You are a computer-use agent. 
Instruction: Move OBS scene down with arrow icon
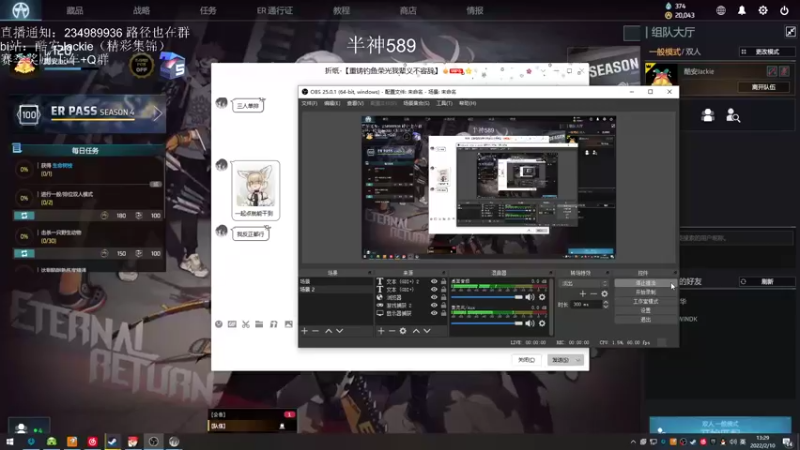[x=340, y=331]
